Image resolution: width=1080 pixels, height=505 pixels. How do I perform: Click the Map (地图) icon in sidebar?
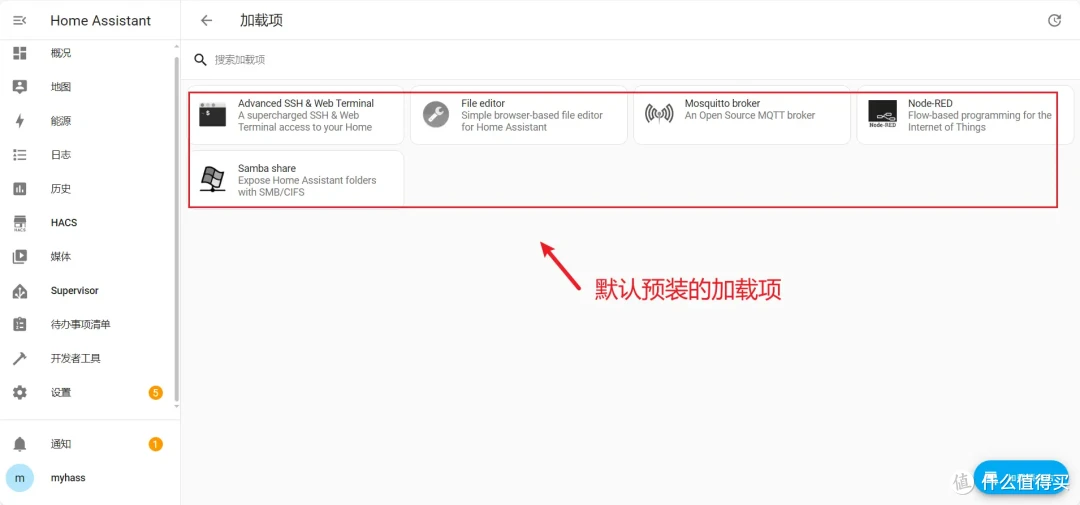(20, 87)
